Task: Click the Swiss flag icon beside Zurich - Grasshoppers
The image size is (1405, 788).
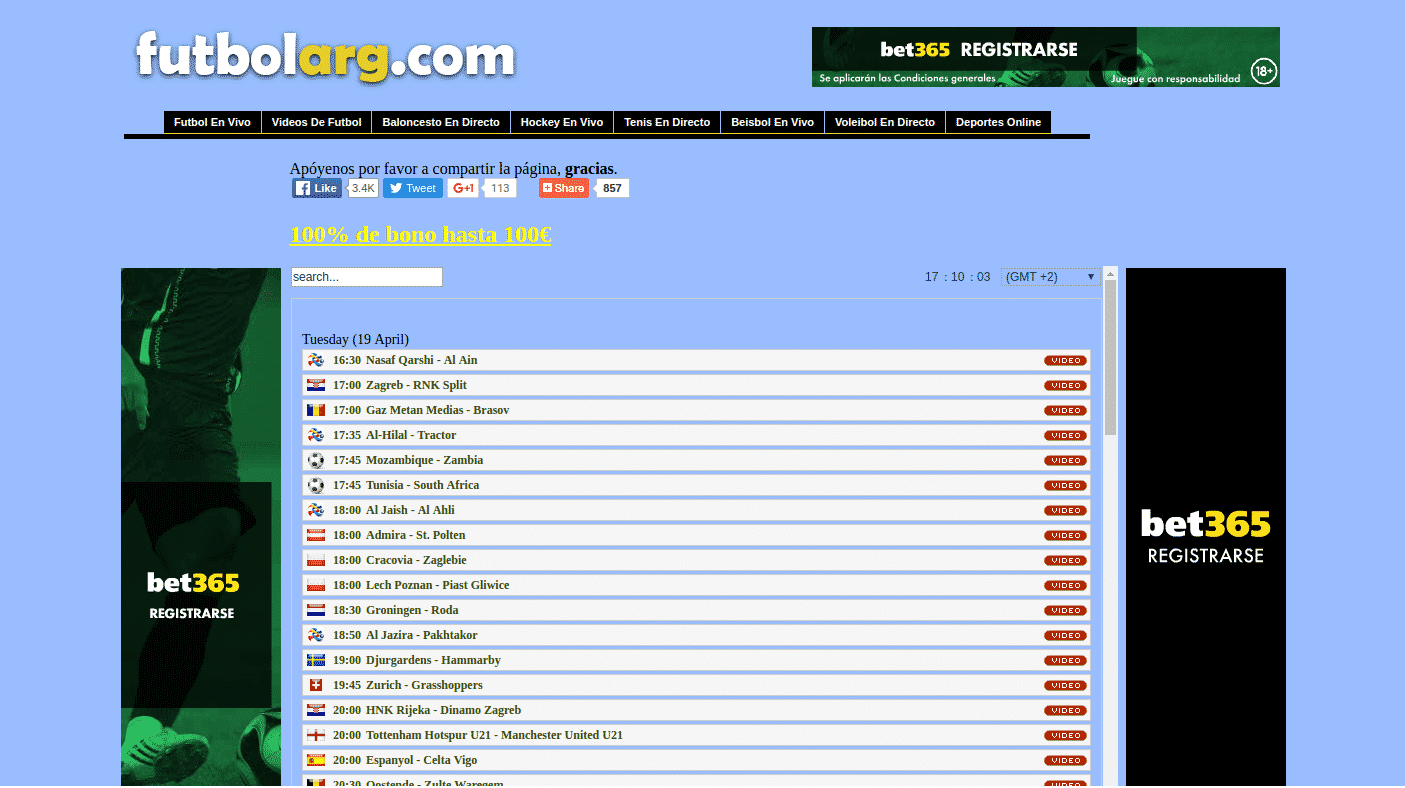Action: (316, 685)
